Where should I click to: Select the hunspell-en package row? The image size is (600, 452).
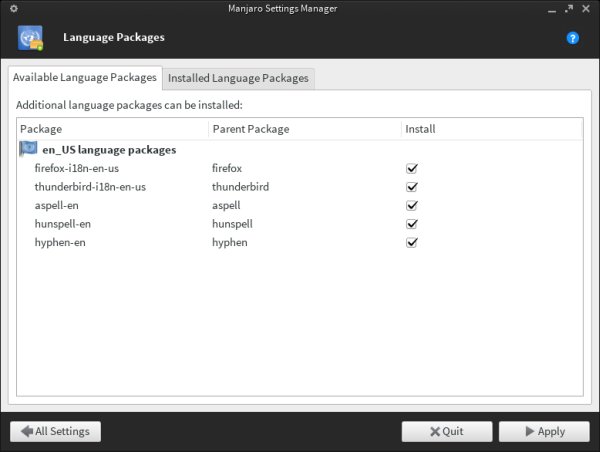click(64, 224)
